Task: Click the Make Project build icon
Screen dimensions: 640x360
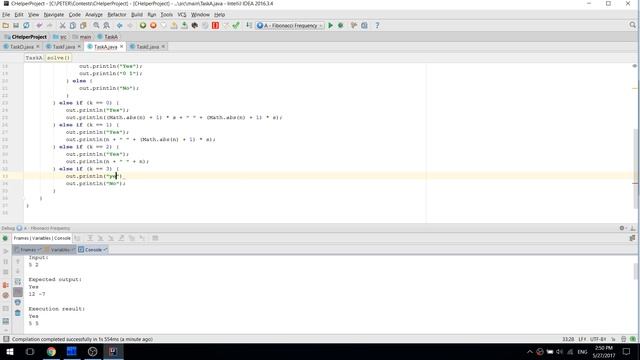Action: click(x=249, y=25)
